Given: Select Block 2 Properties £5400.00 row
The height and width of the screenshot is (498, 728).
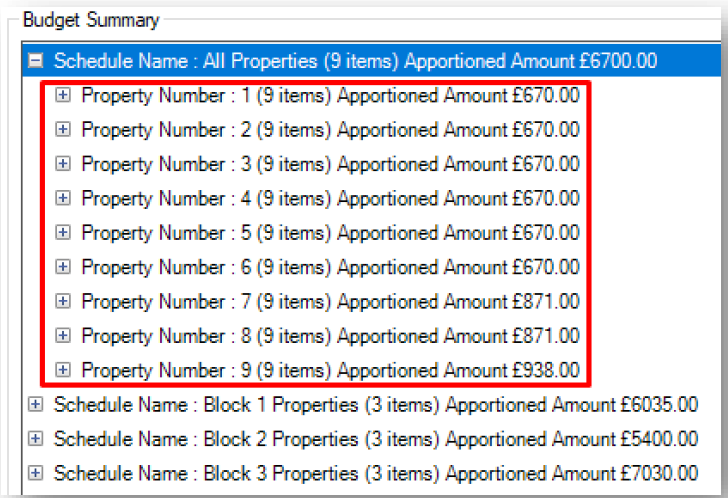Looking at the screenshot, I should pyautogui.click(x=376, y=439).
